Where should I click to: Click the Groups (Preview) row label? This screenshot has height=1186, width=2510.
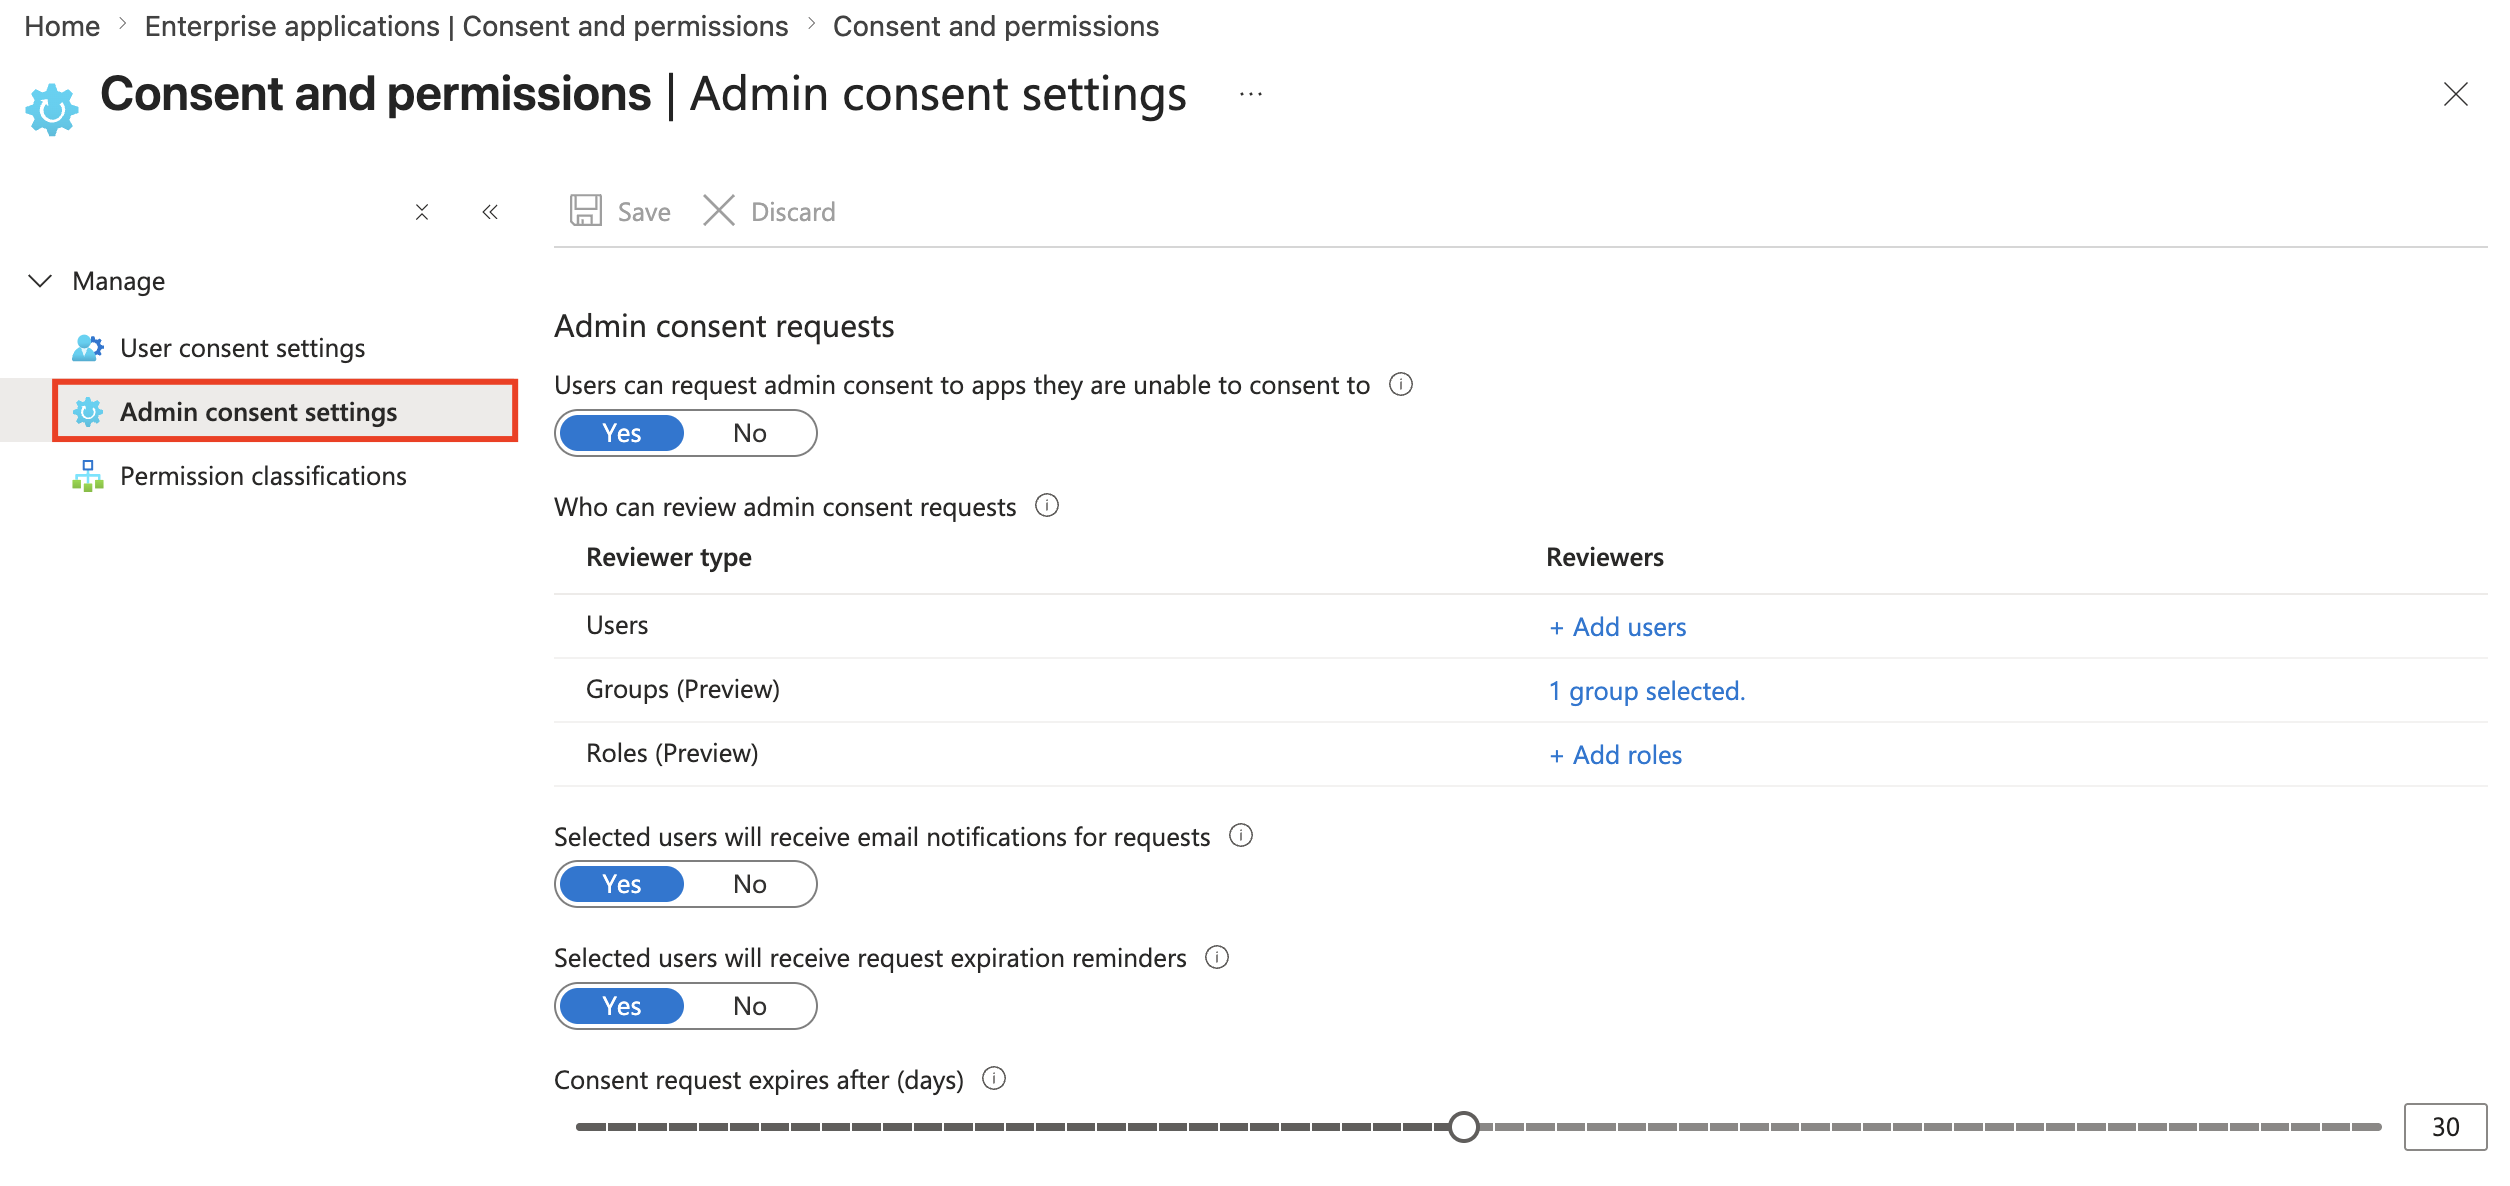pos(683,689)
